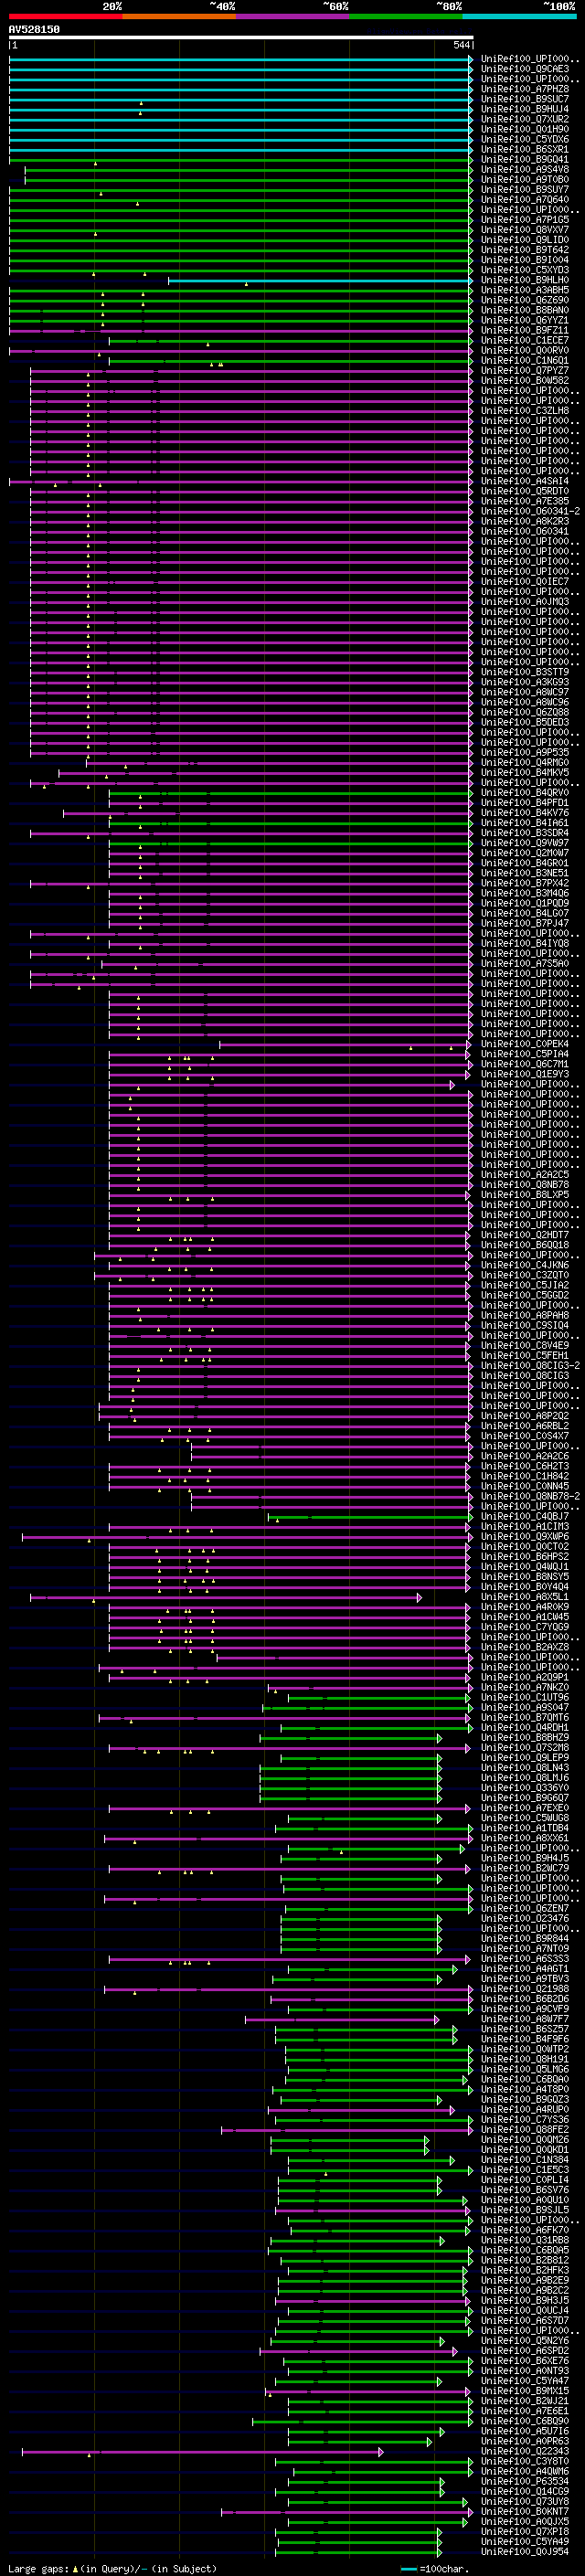Viewport: 585px width, 2576px height.
Task: Select the UniRef100_B0KNT7 label
Action: point(525,2511)
